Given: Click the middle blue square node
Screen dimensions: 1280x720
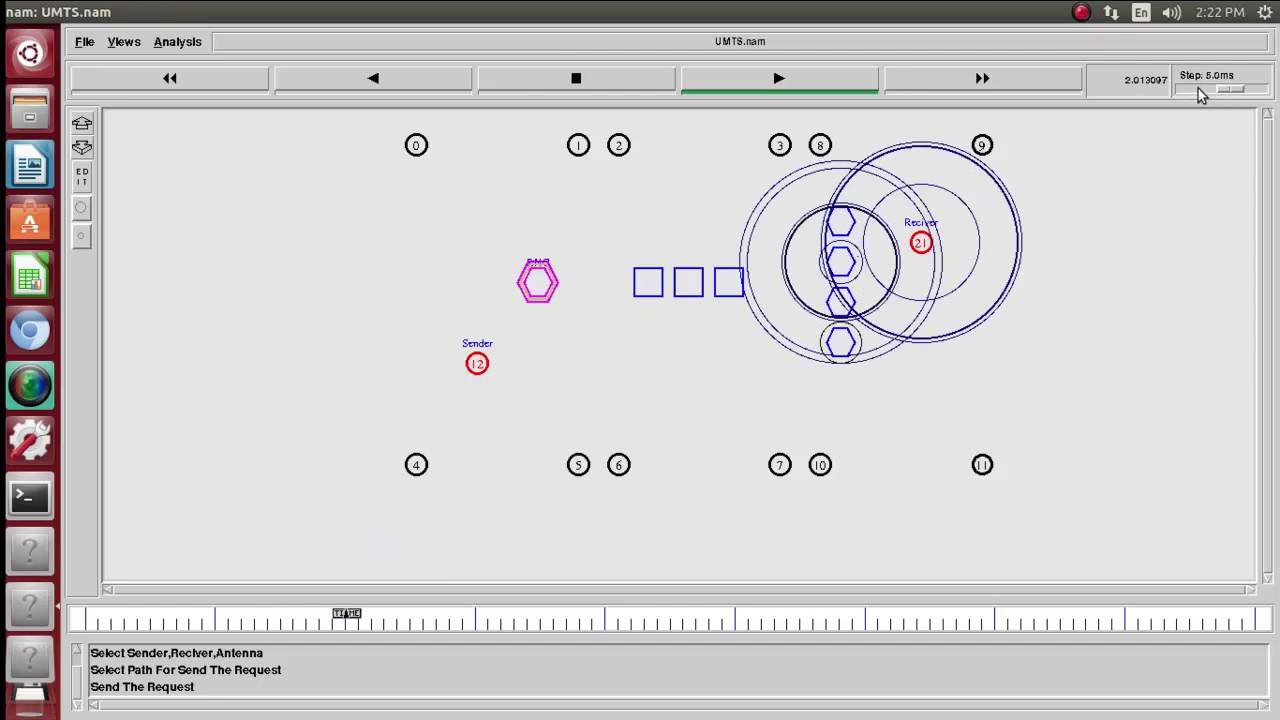Looking at the screenshot, I should click(x=688, y=283).
